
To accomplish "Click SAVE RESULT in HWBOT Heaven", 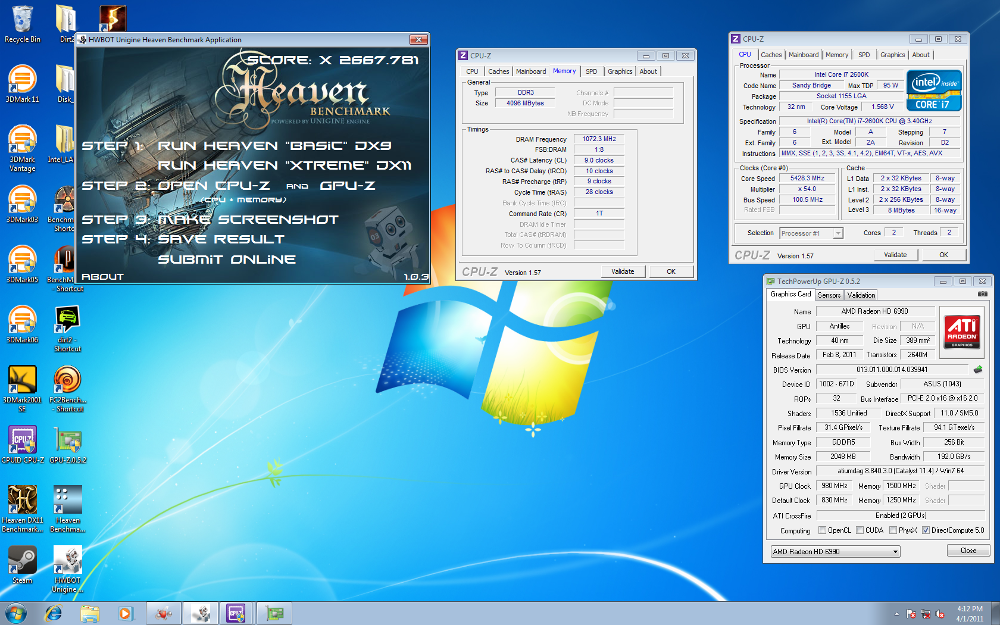I will (221, 239).
